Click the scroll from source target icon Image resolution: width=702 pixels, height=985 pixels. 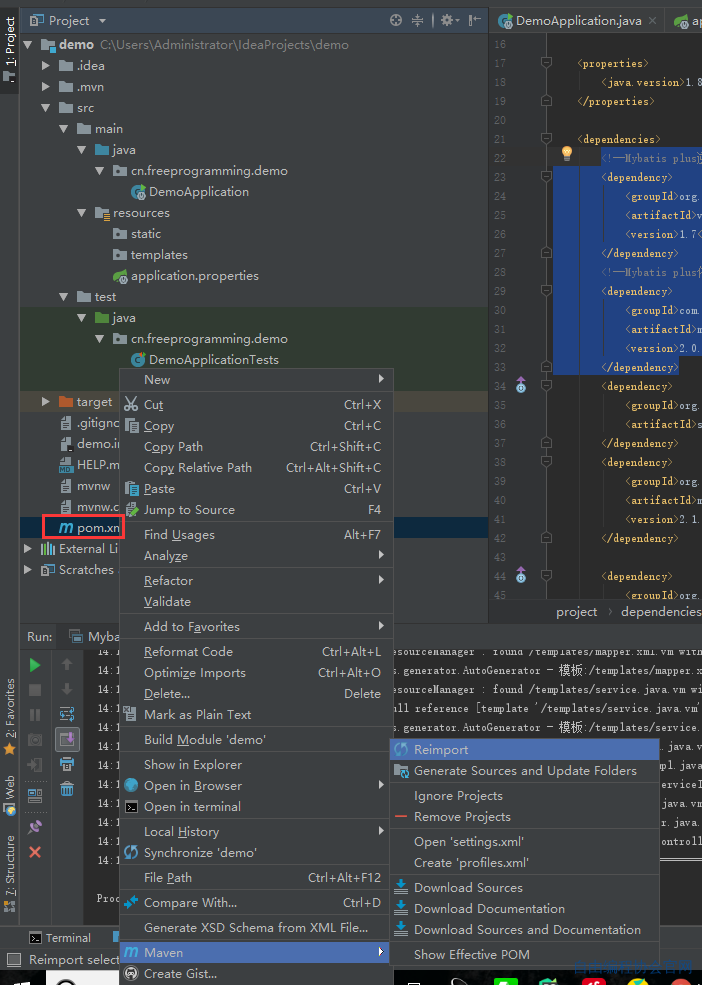coord(396,20)
